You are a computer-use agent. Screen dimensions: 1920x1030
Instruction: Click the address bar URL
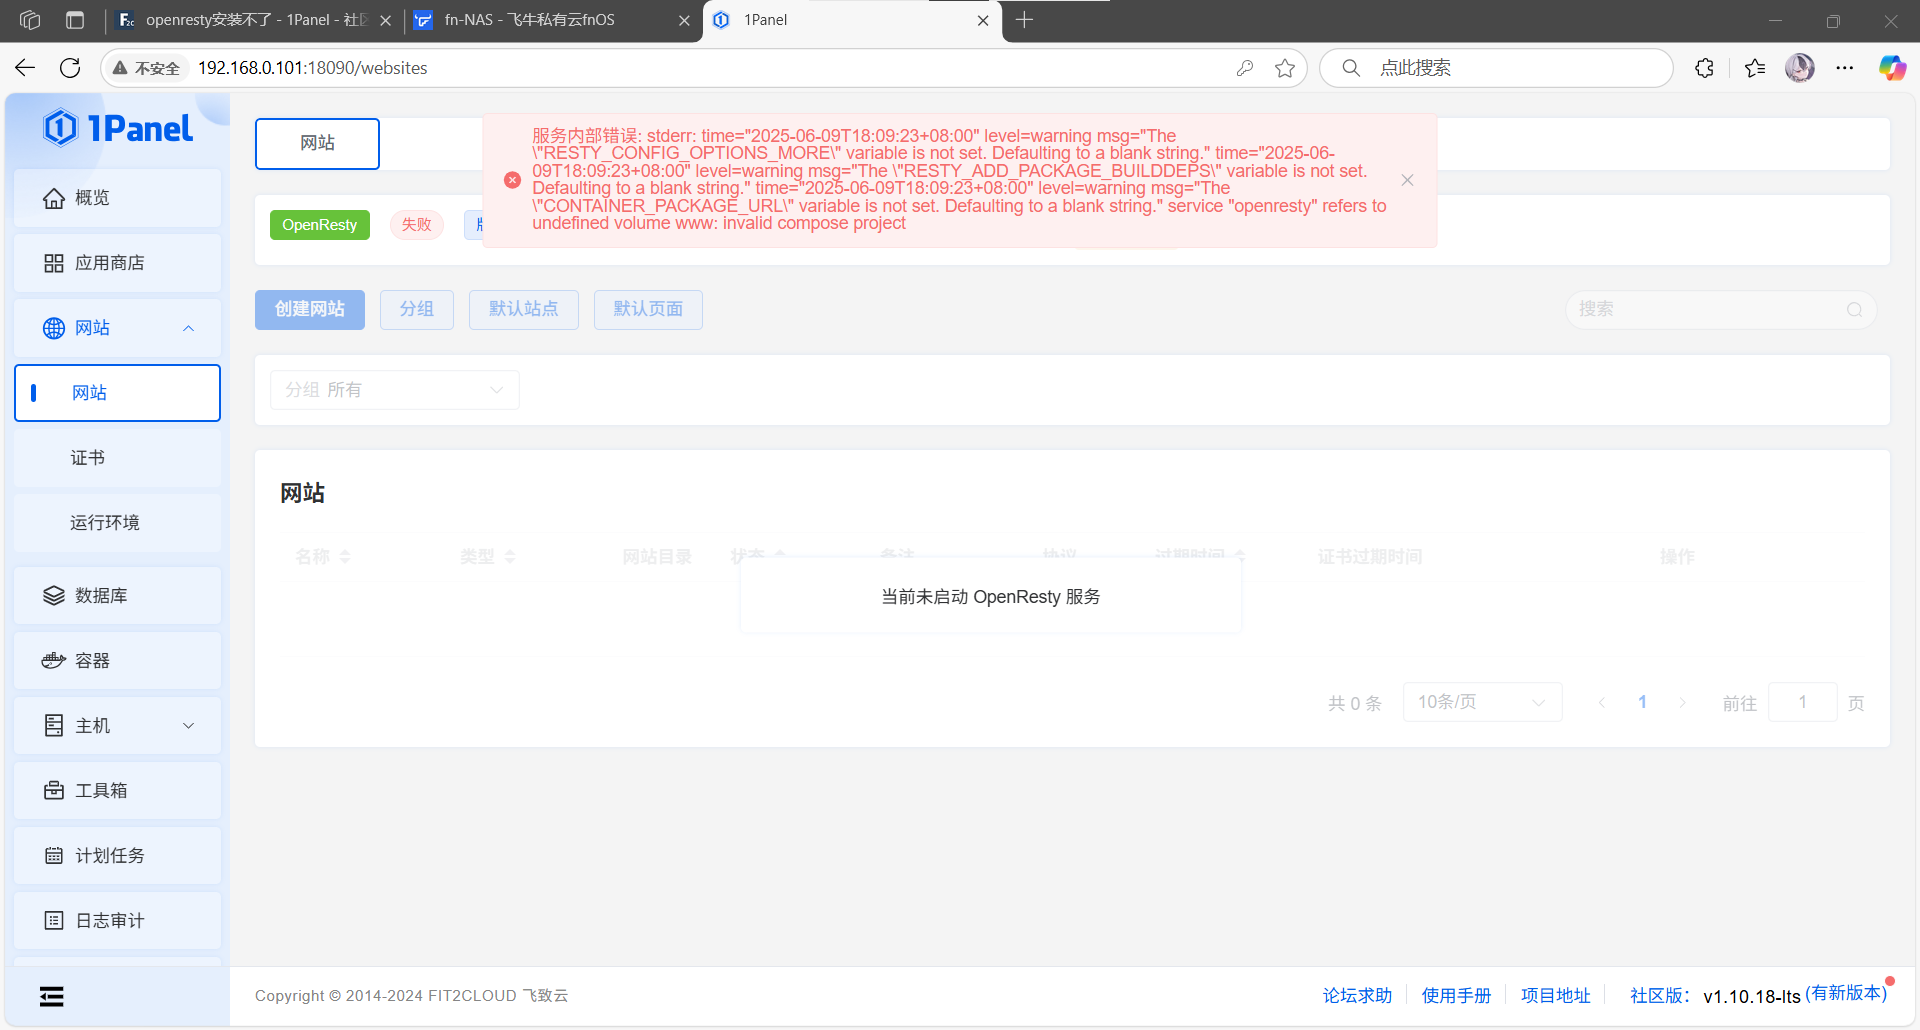click(313, 68)
